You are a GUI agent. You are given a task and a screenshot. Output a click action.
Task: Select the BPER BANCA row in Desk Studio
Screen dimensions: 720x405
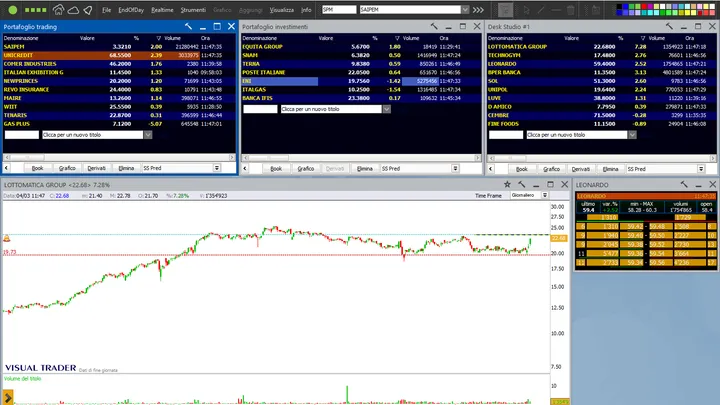(x=602, y=72)
